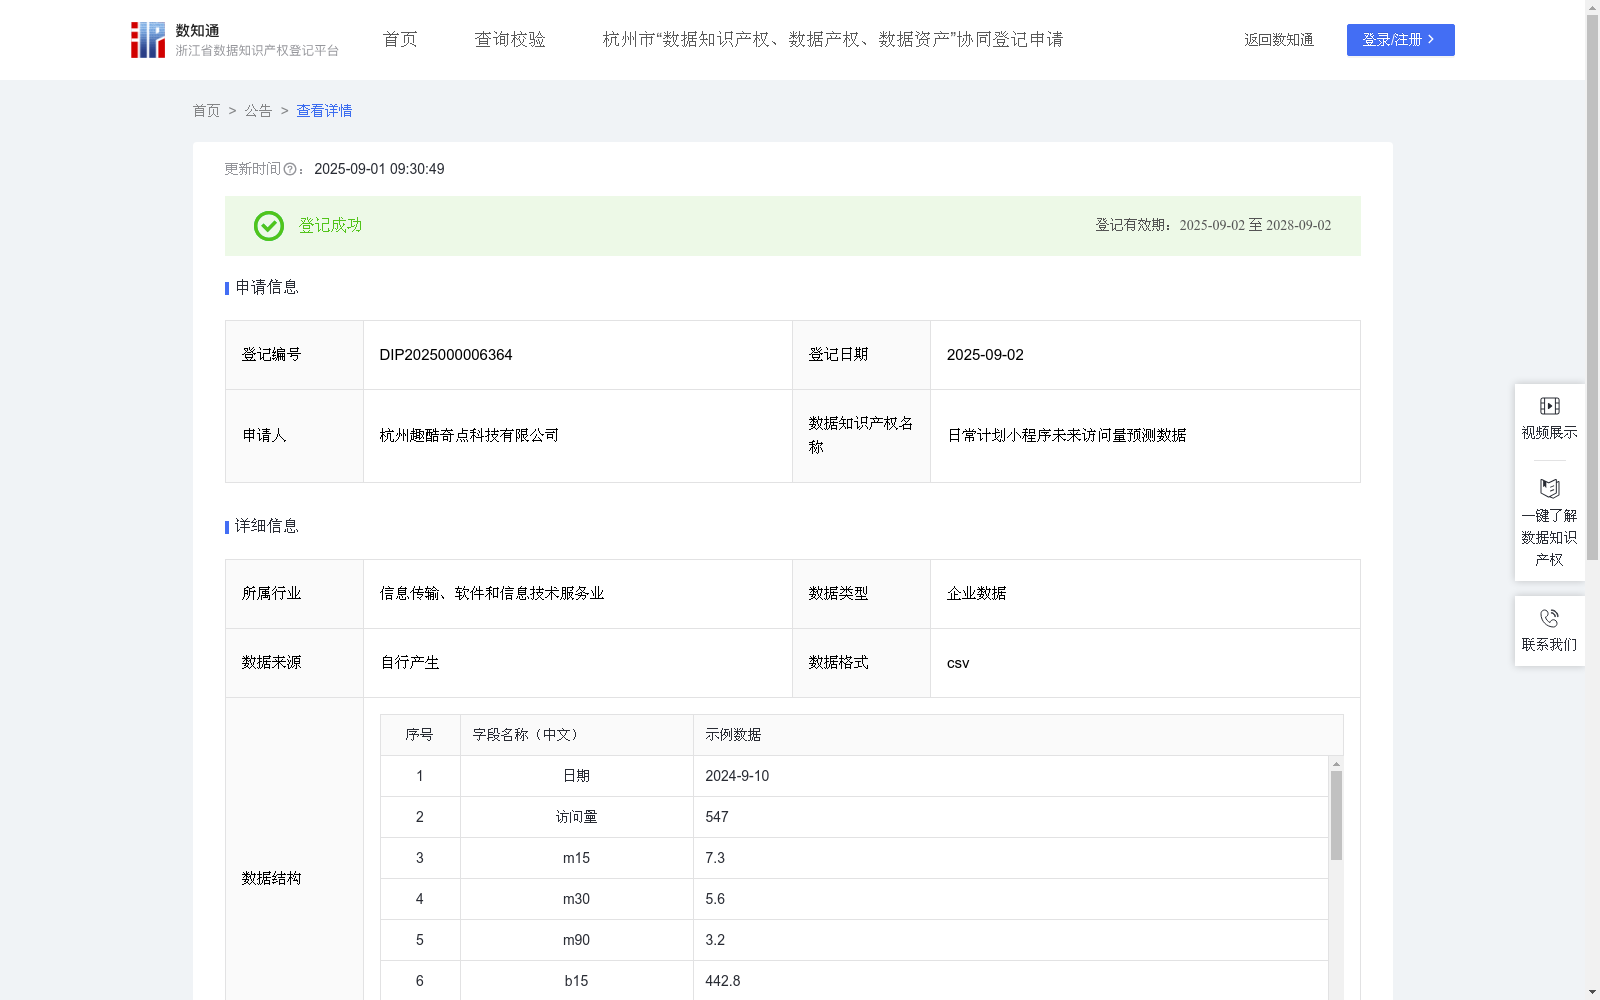Click 查看详情 breadcrumb item
Screen dimensions: 1600x1000
[324, 111]
